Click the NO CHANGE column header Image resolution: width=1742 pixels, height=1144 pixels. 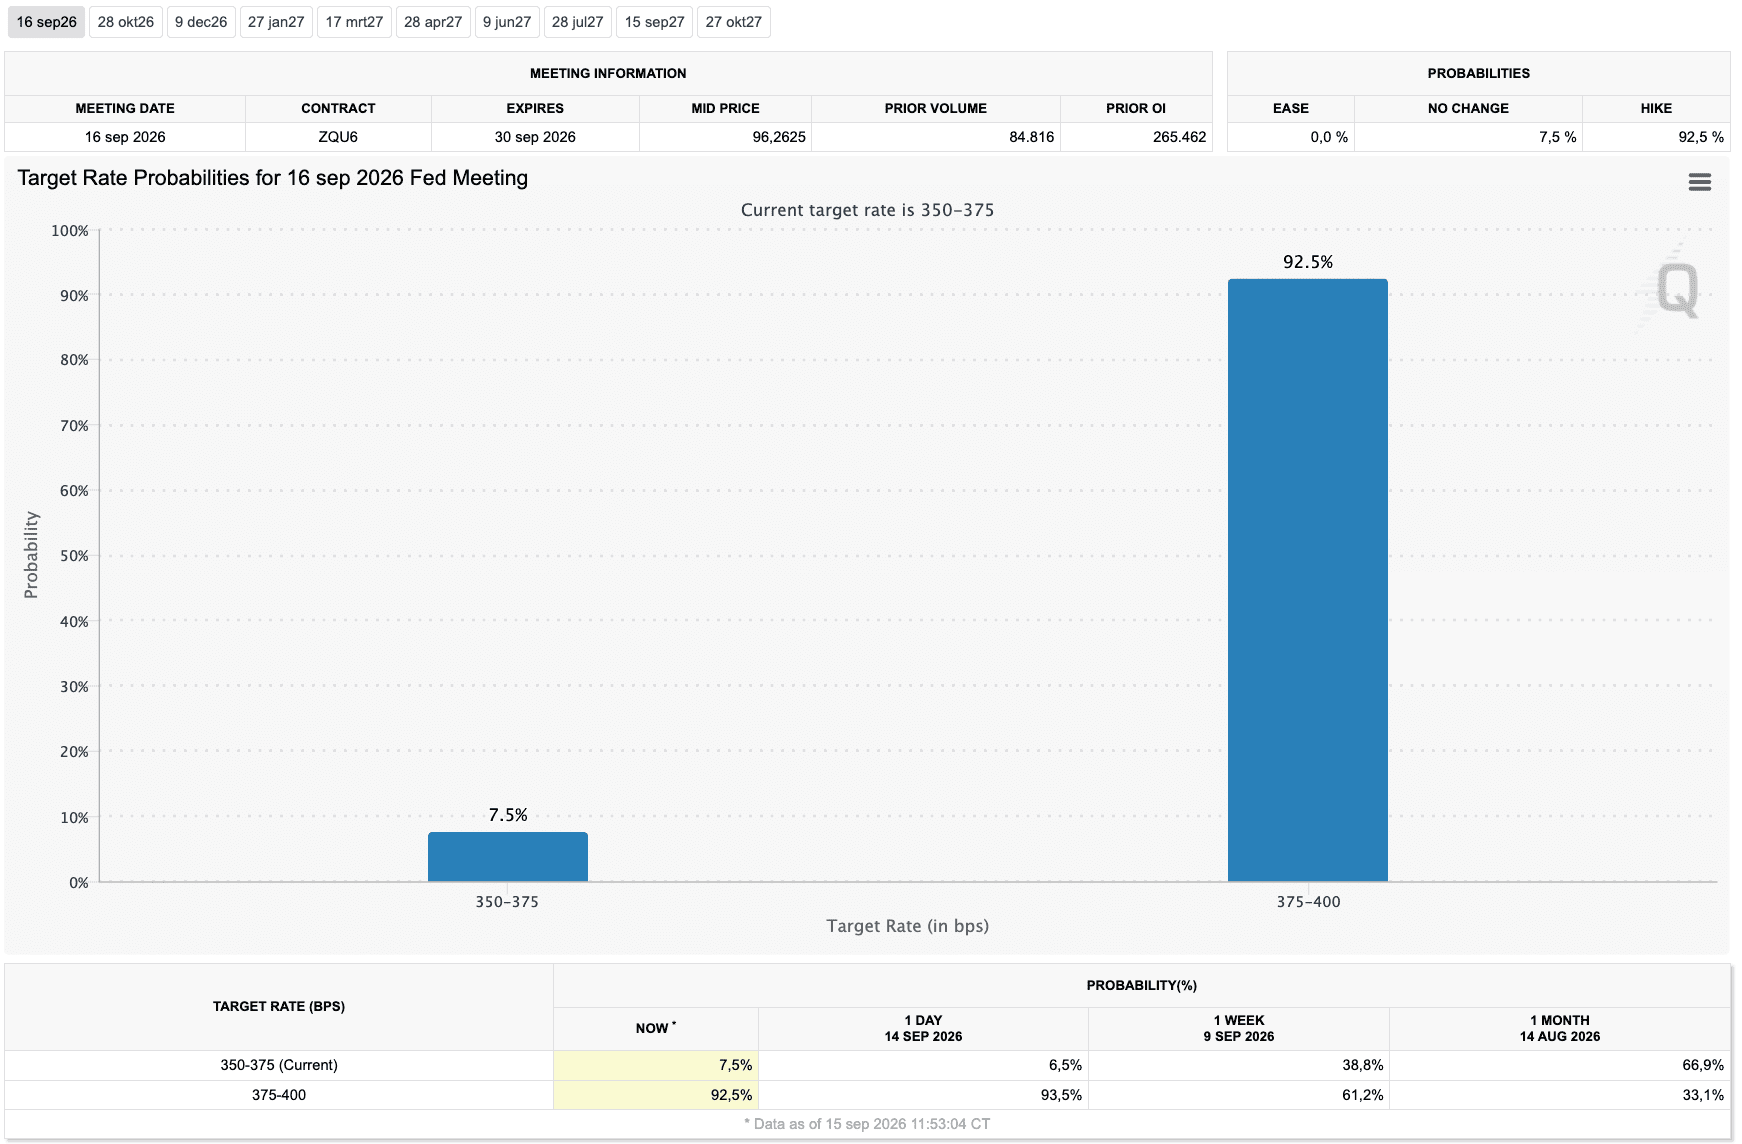tap(1468, 108)
